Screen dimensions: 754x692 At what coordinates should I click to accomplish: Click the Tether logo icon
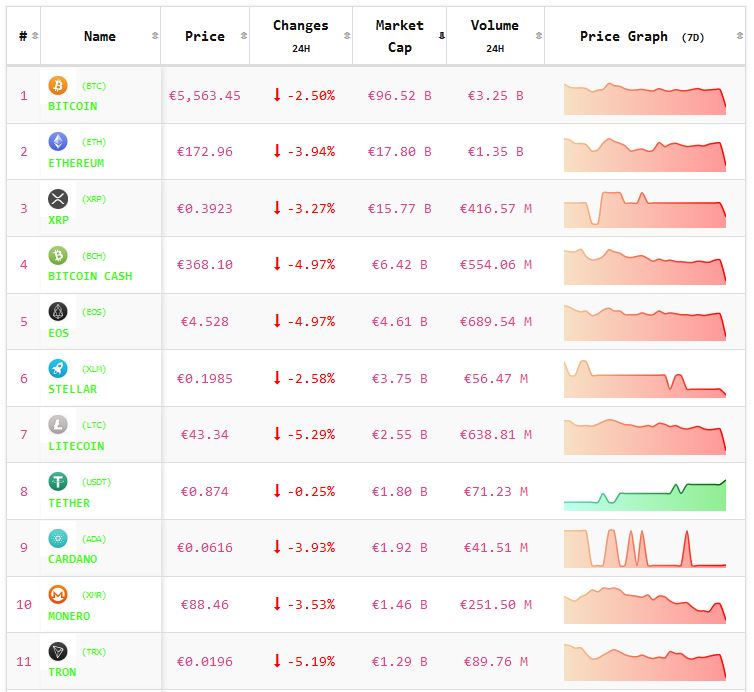pyautogui.click(x=58, y=482)
